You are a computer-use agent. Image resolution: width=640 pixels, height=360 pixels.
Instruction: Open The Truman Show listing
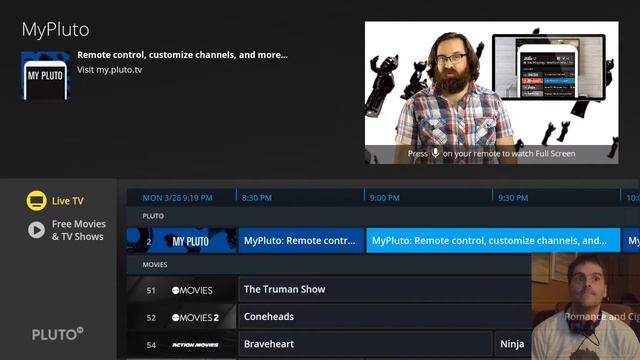pos(384,289)
